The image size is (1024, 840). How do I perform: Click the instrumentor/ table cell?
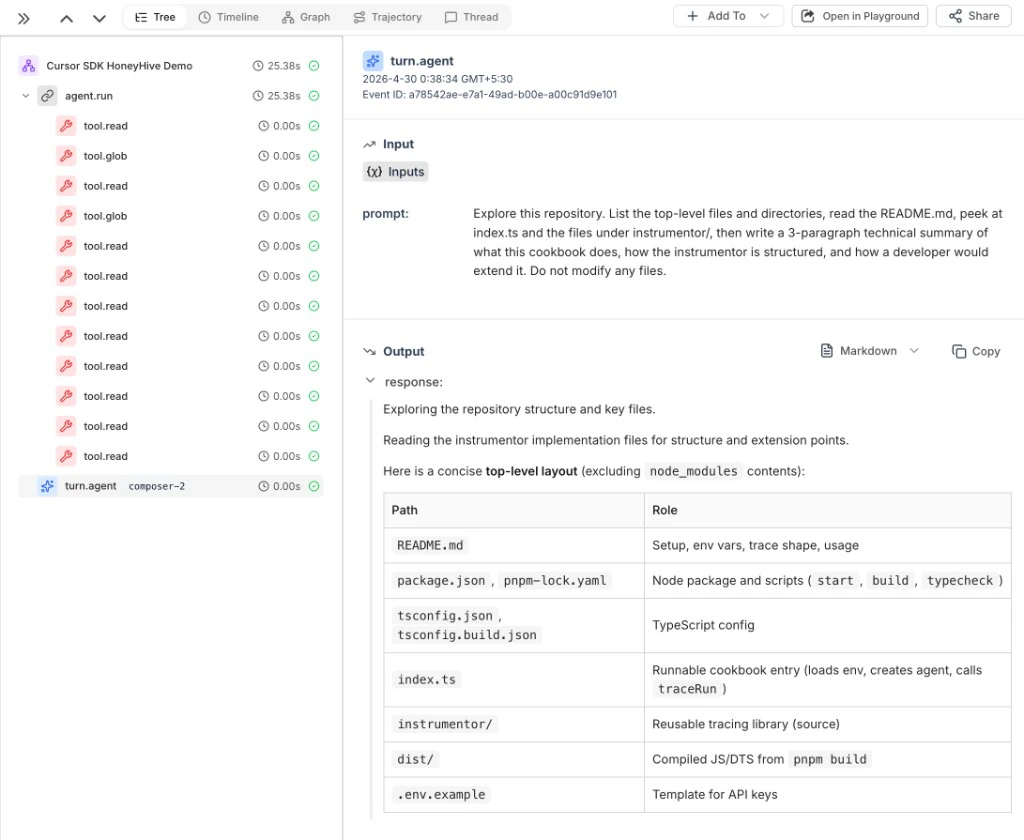click(514, 724)
